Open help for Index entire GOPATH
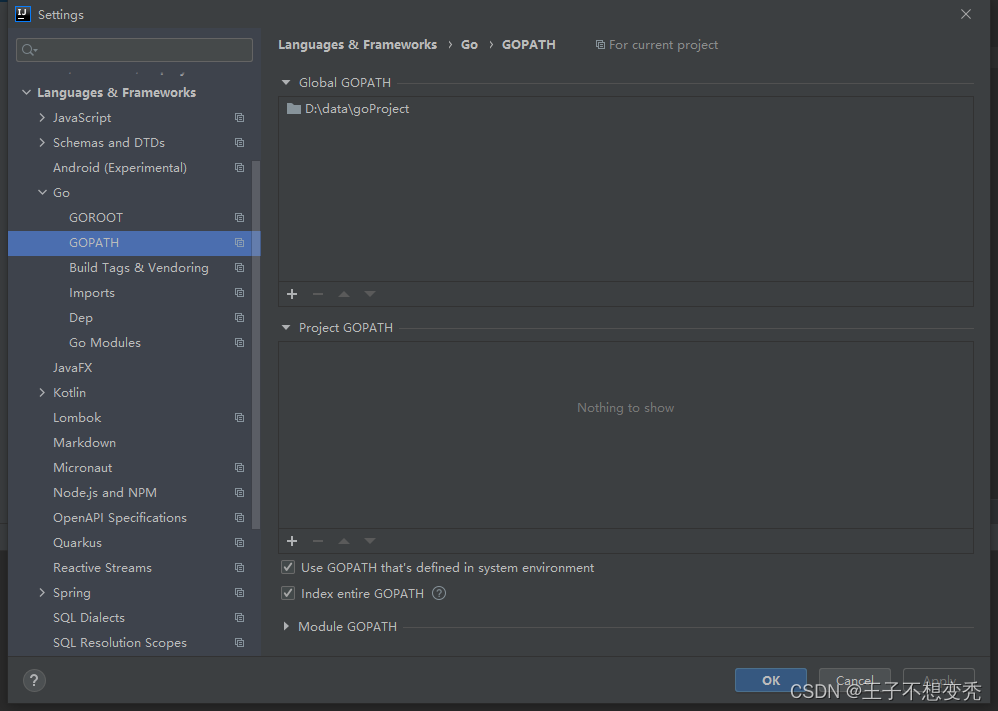Image resolution: width=998 pixels, height=711 pixels. coord(439,593)
